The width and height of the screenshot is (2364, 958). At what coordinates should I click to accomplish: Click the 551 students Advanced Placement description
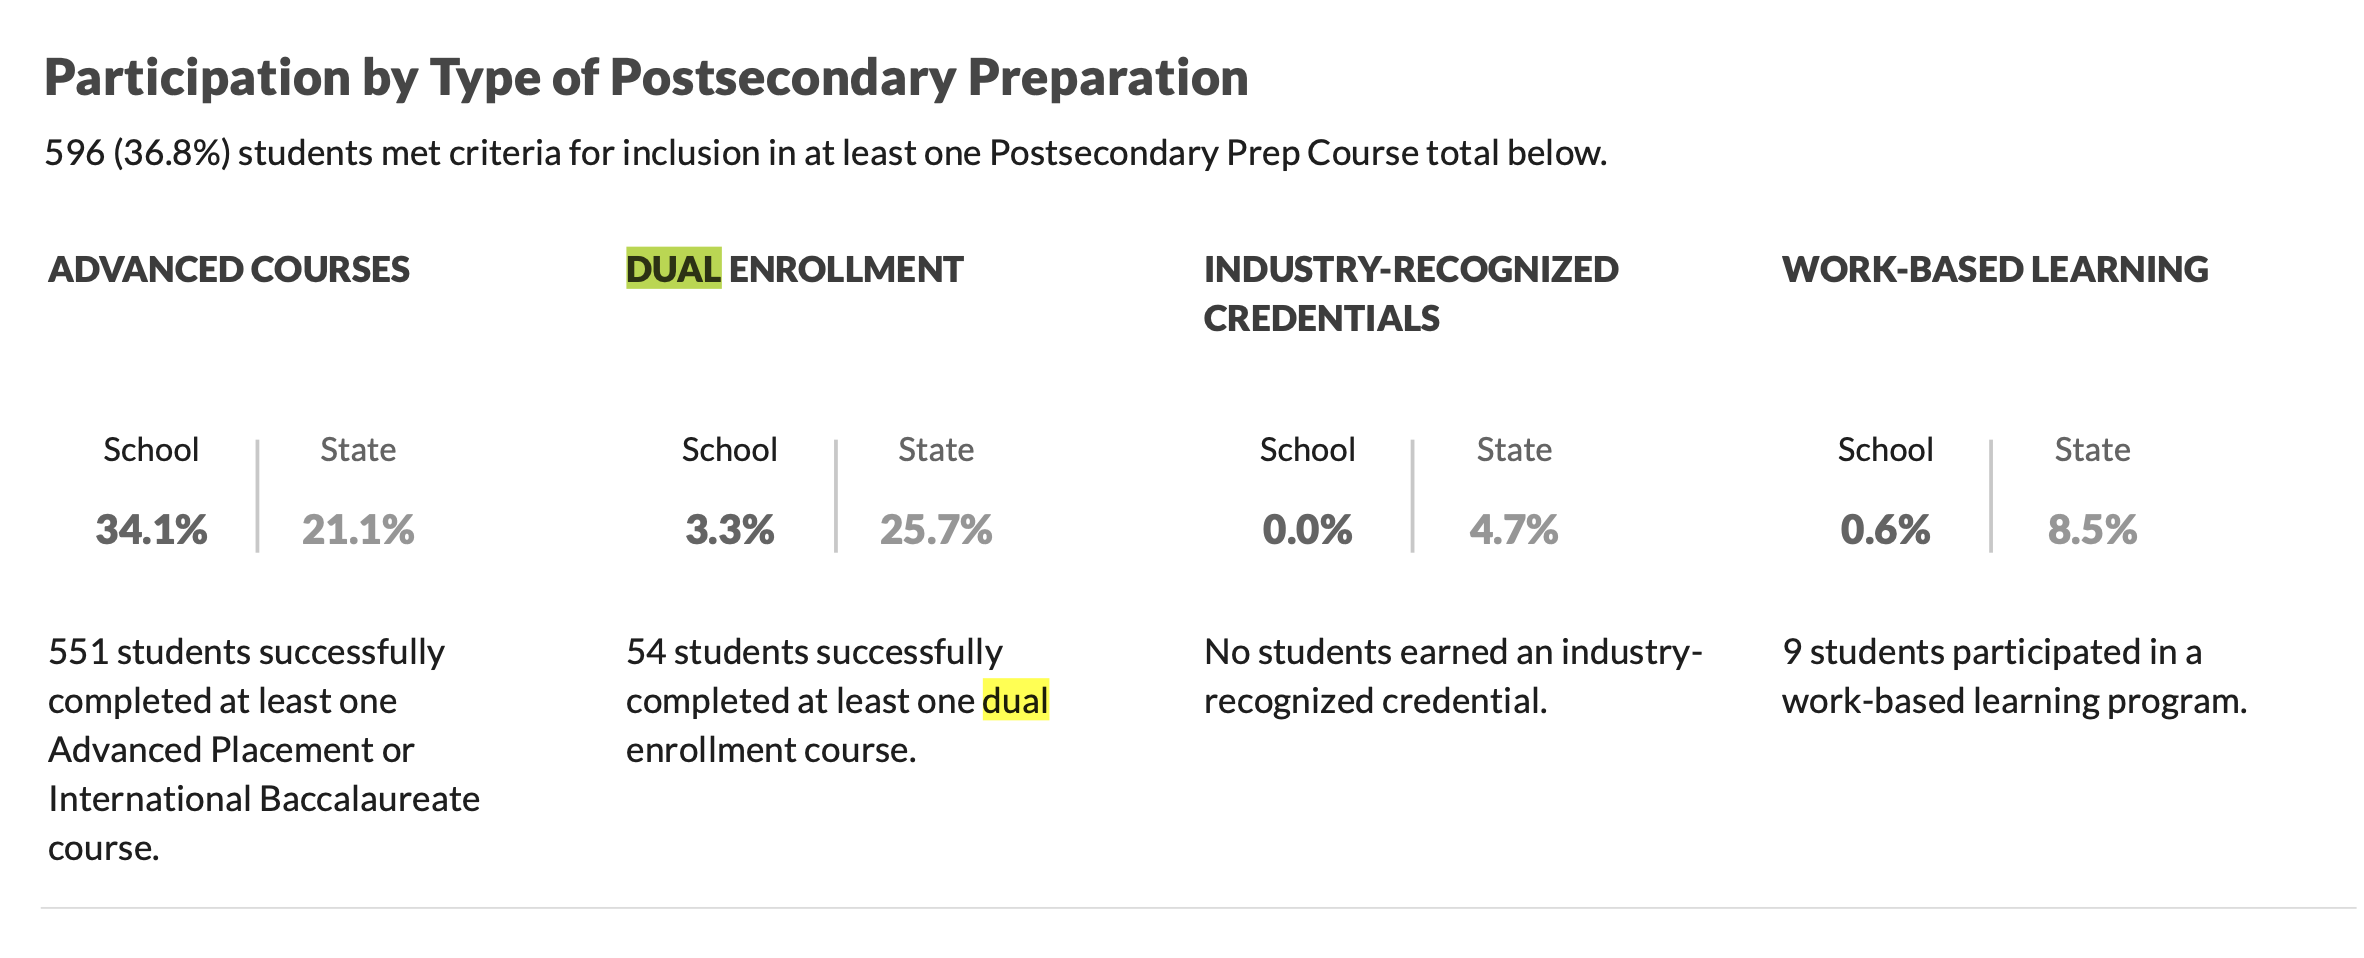tap(264, 749)
